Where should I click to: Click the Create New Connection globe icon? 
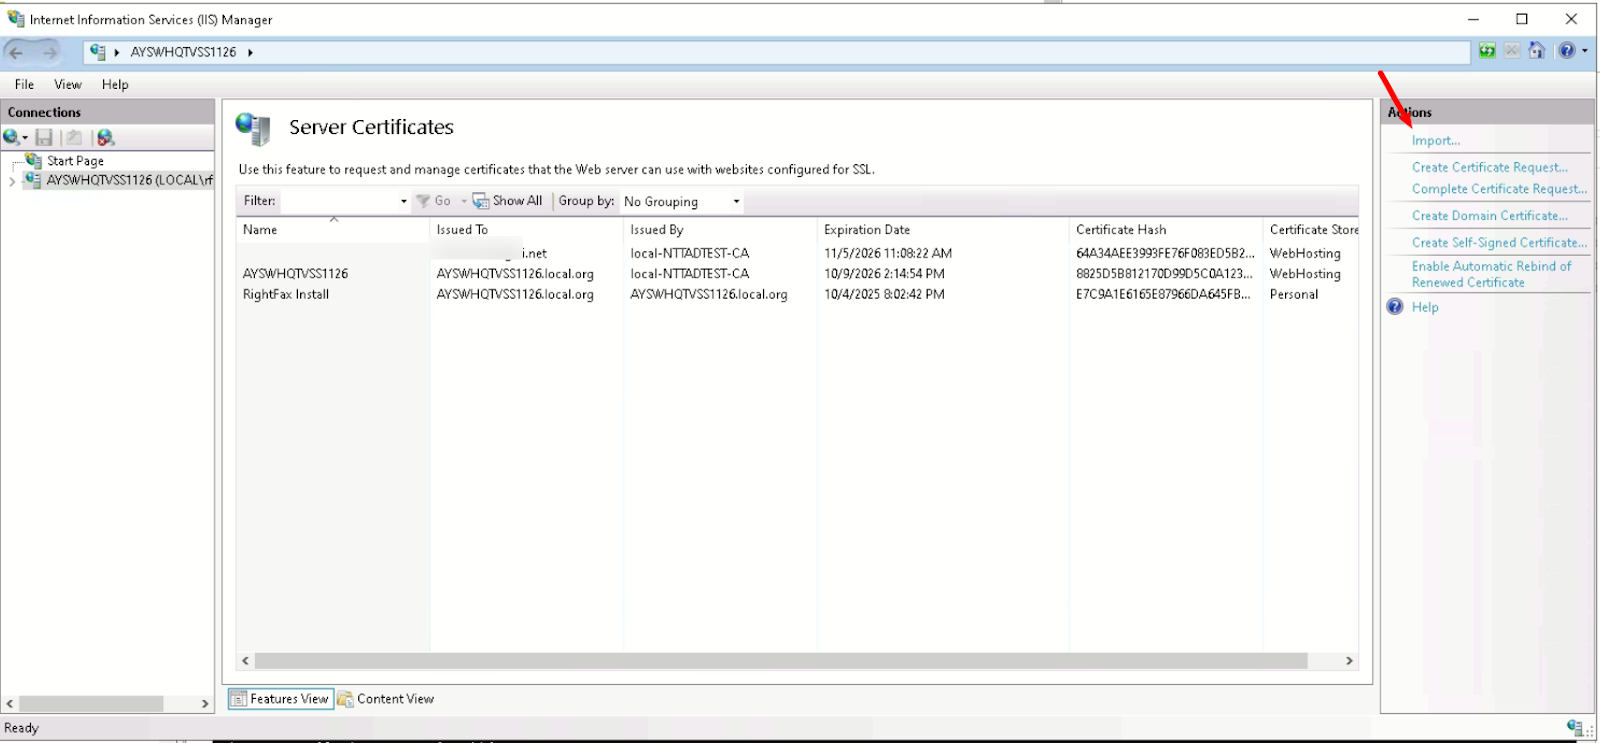pos(11,138)
